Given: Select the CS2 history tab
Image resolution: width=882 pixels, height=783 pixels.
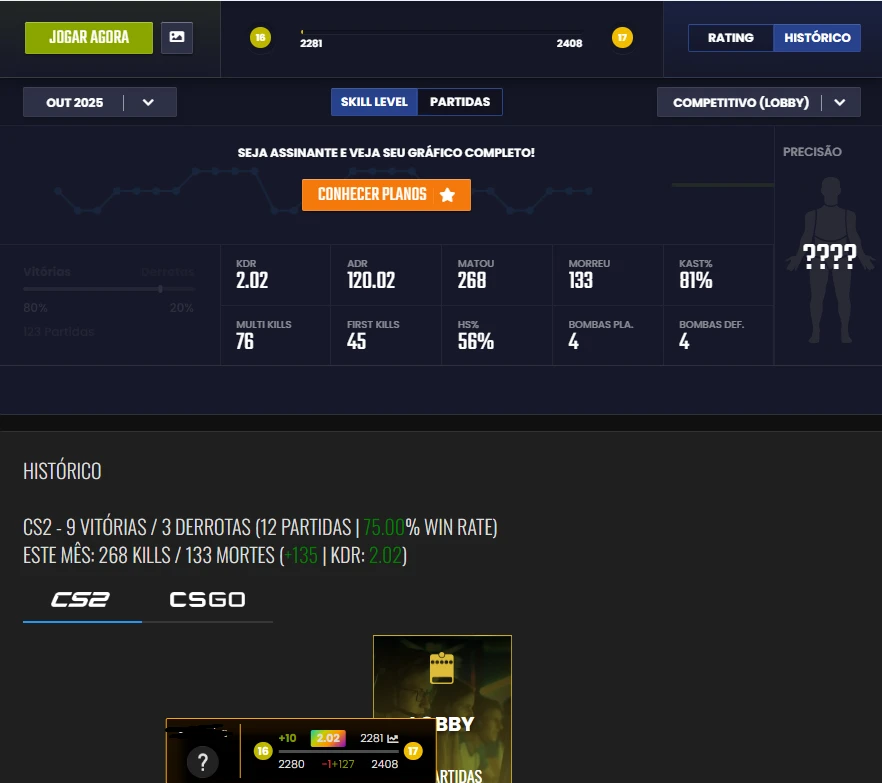Looking at the screenshot, I should (x=81, y=600).
